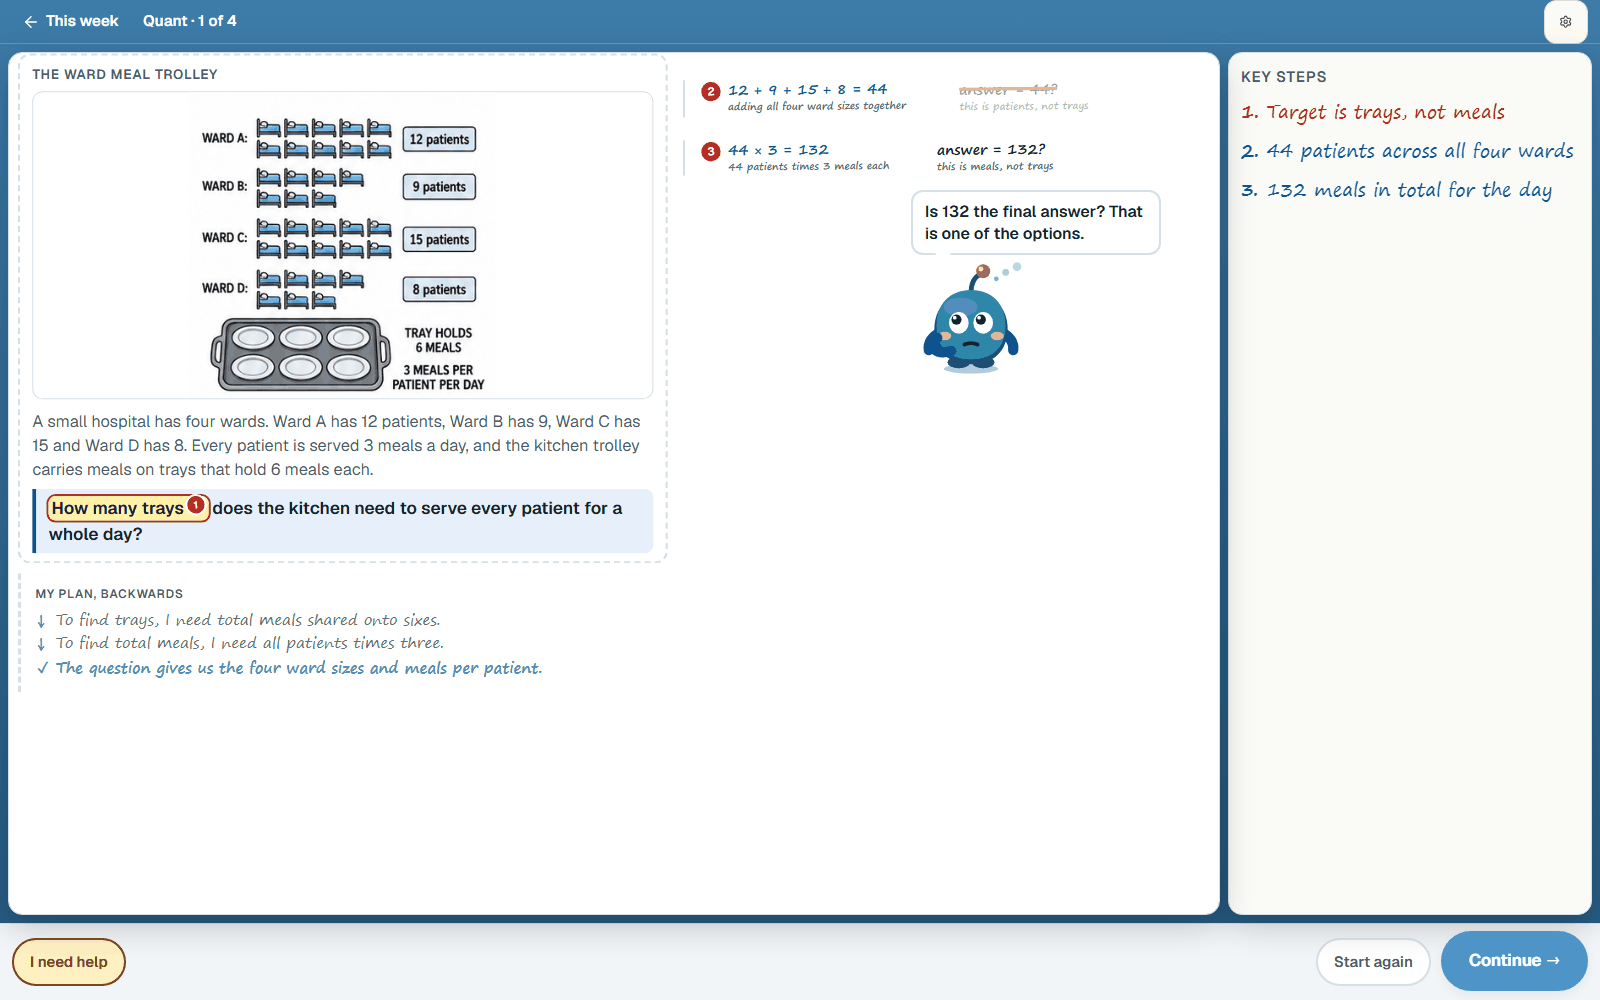The image size is (1600, 1000).
Task: Click checked plan line 'The question gives us'
Action: point(299,668)
